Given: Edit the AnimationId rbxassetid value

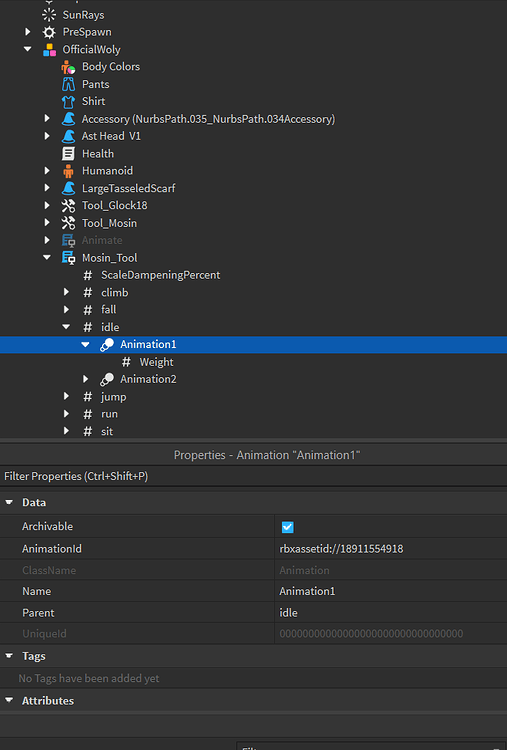Looking at the screenshot, I should tap(390, 549).
